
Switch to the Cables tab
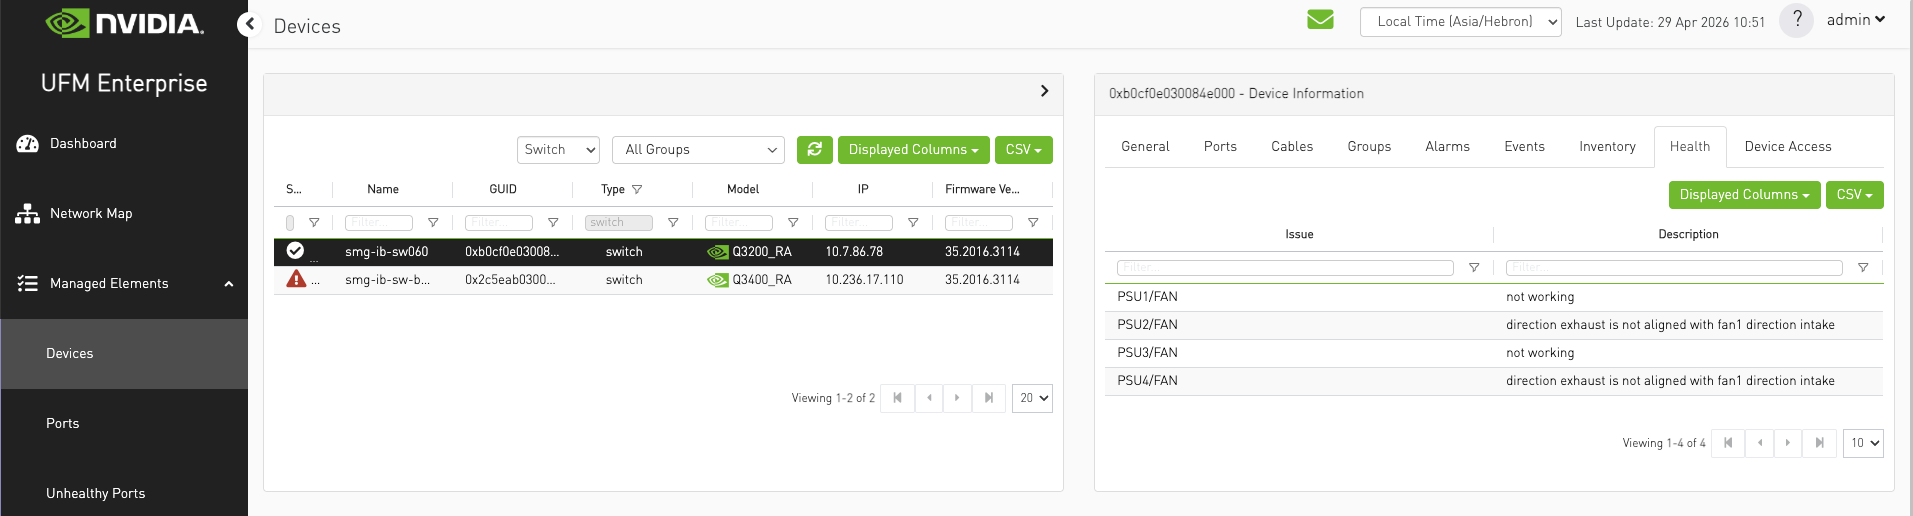(x=1292, y=147)
